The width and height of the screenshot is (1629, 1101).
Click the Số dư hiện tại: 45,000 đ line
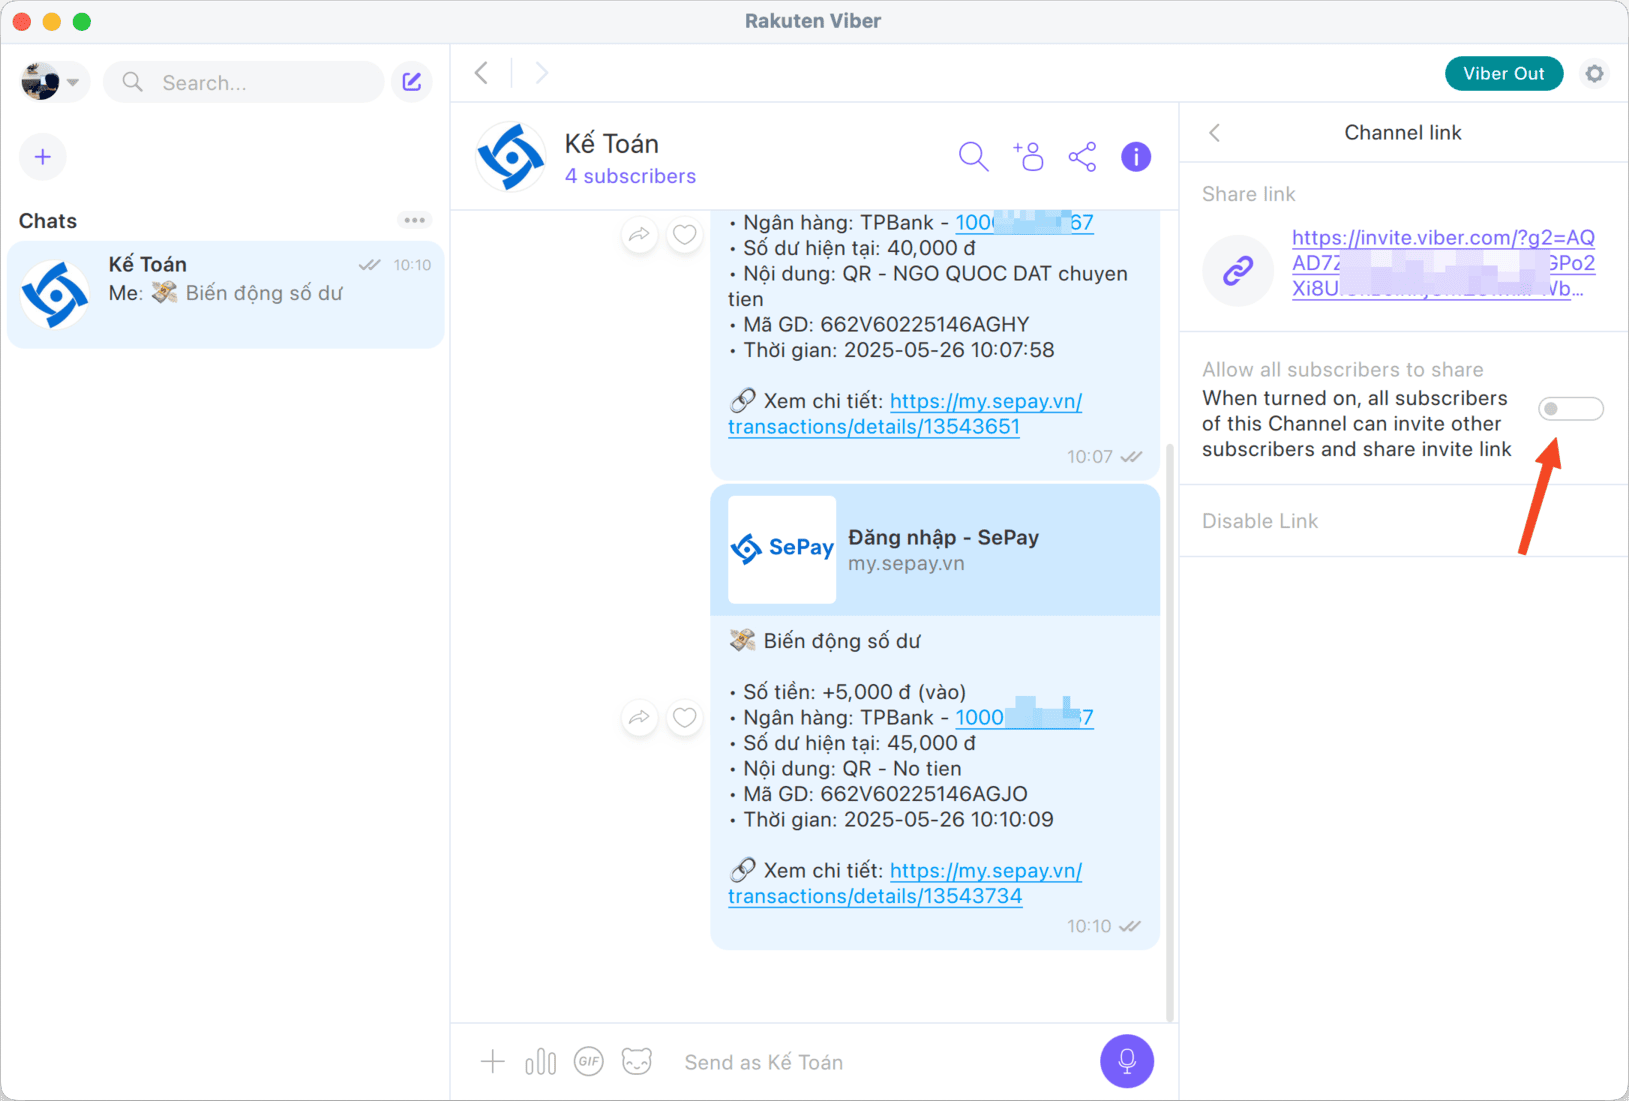(x=859, y=743)
